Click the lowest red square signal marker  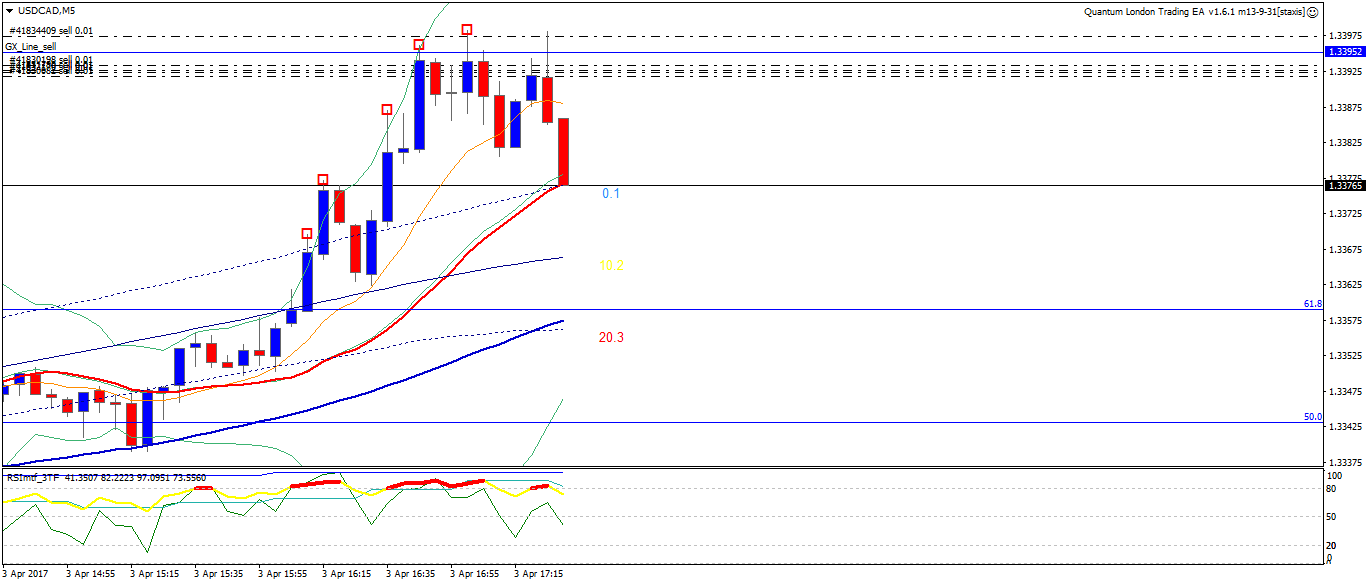(307, 234)
